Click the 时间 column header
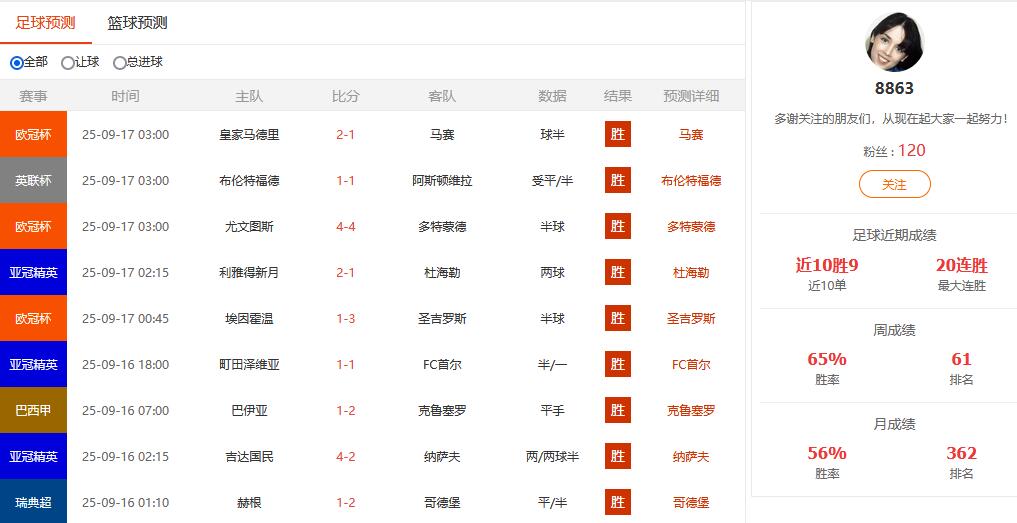Screen dimensions: 1017x523 (x=125, y=96)
